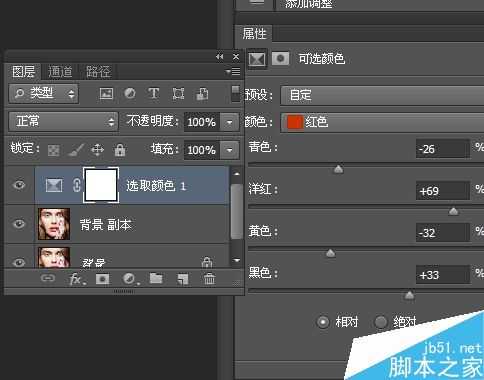This screenshot has height=380, width=484.
Task: Toggle the layer filtering switch
Action: click(x=235, y=94)
